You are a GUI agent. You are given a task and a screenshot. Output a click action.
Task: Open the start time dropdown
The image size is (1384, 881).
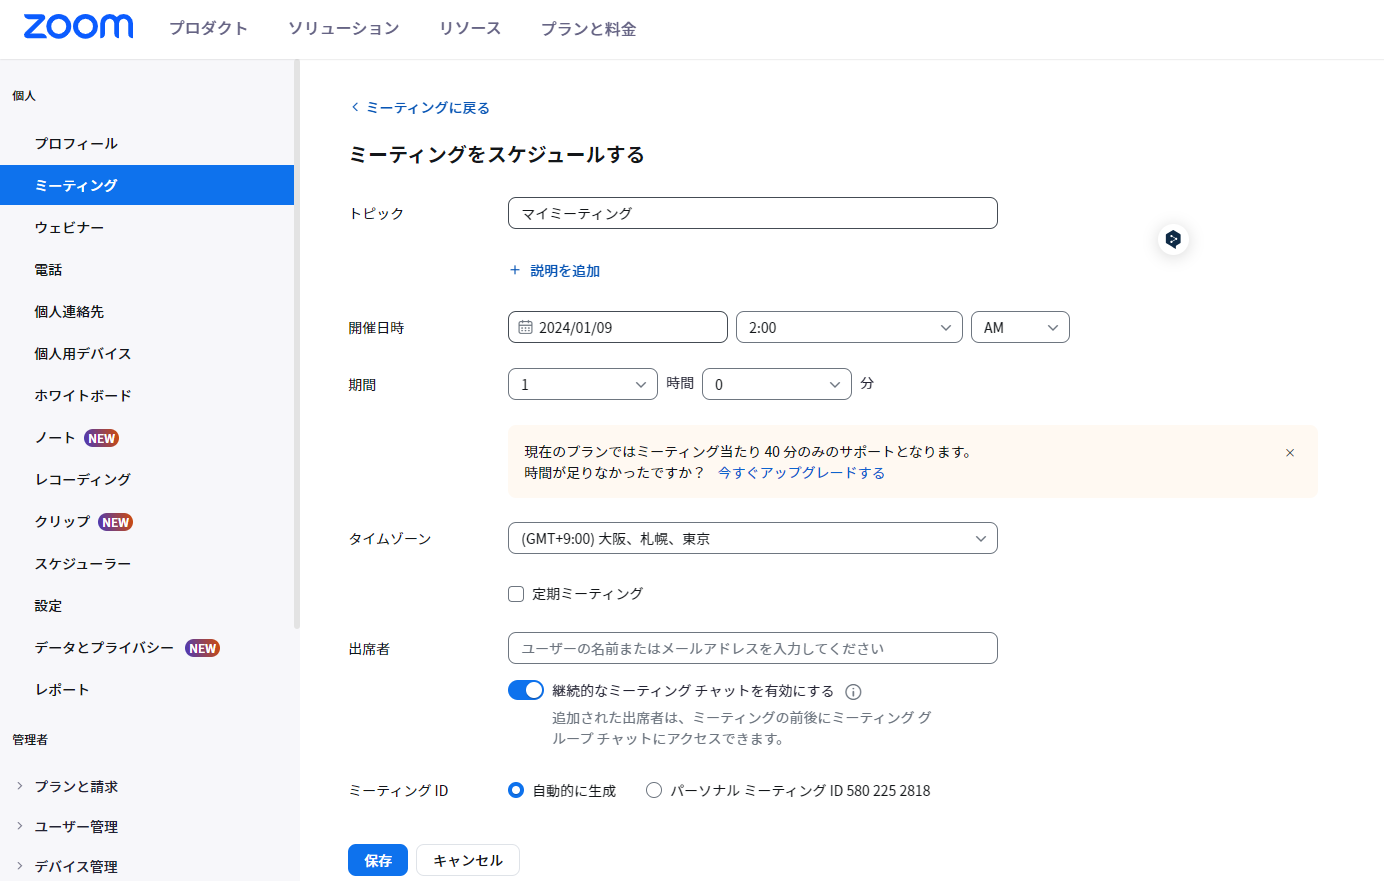pos(848,327)
